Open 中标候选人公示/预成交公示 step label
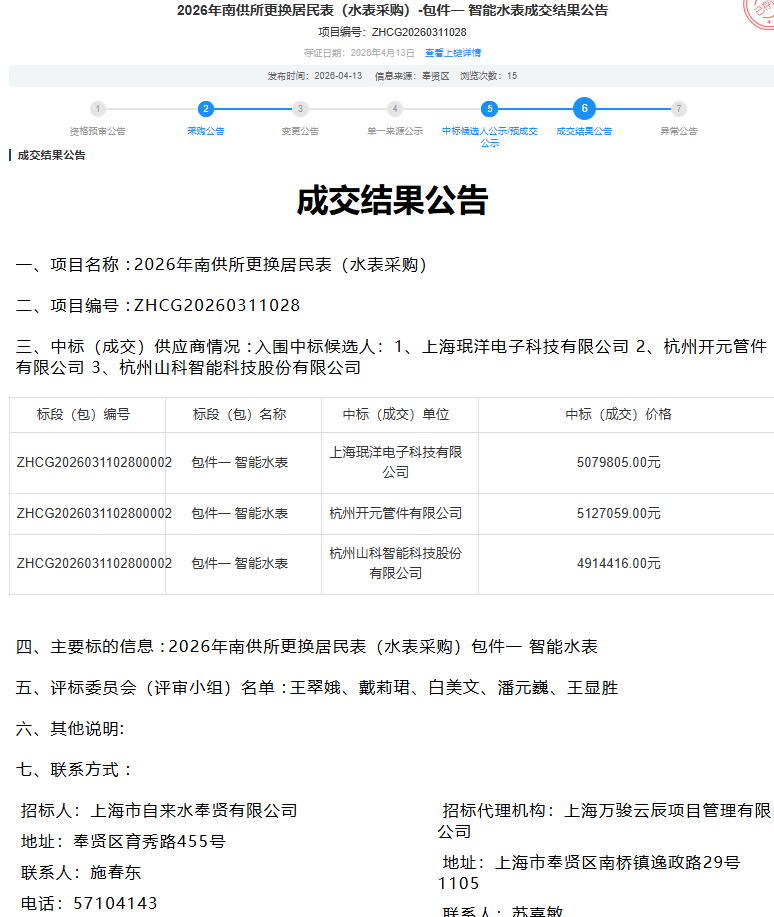The width and height of the screenshot is (774, 917). [x=489, y=137]
